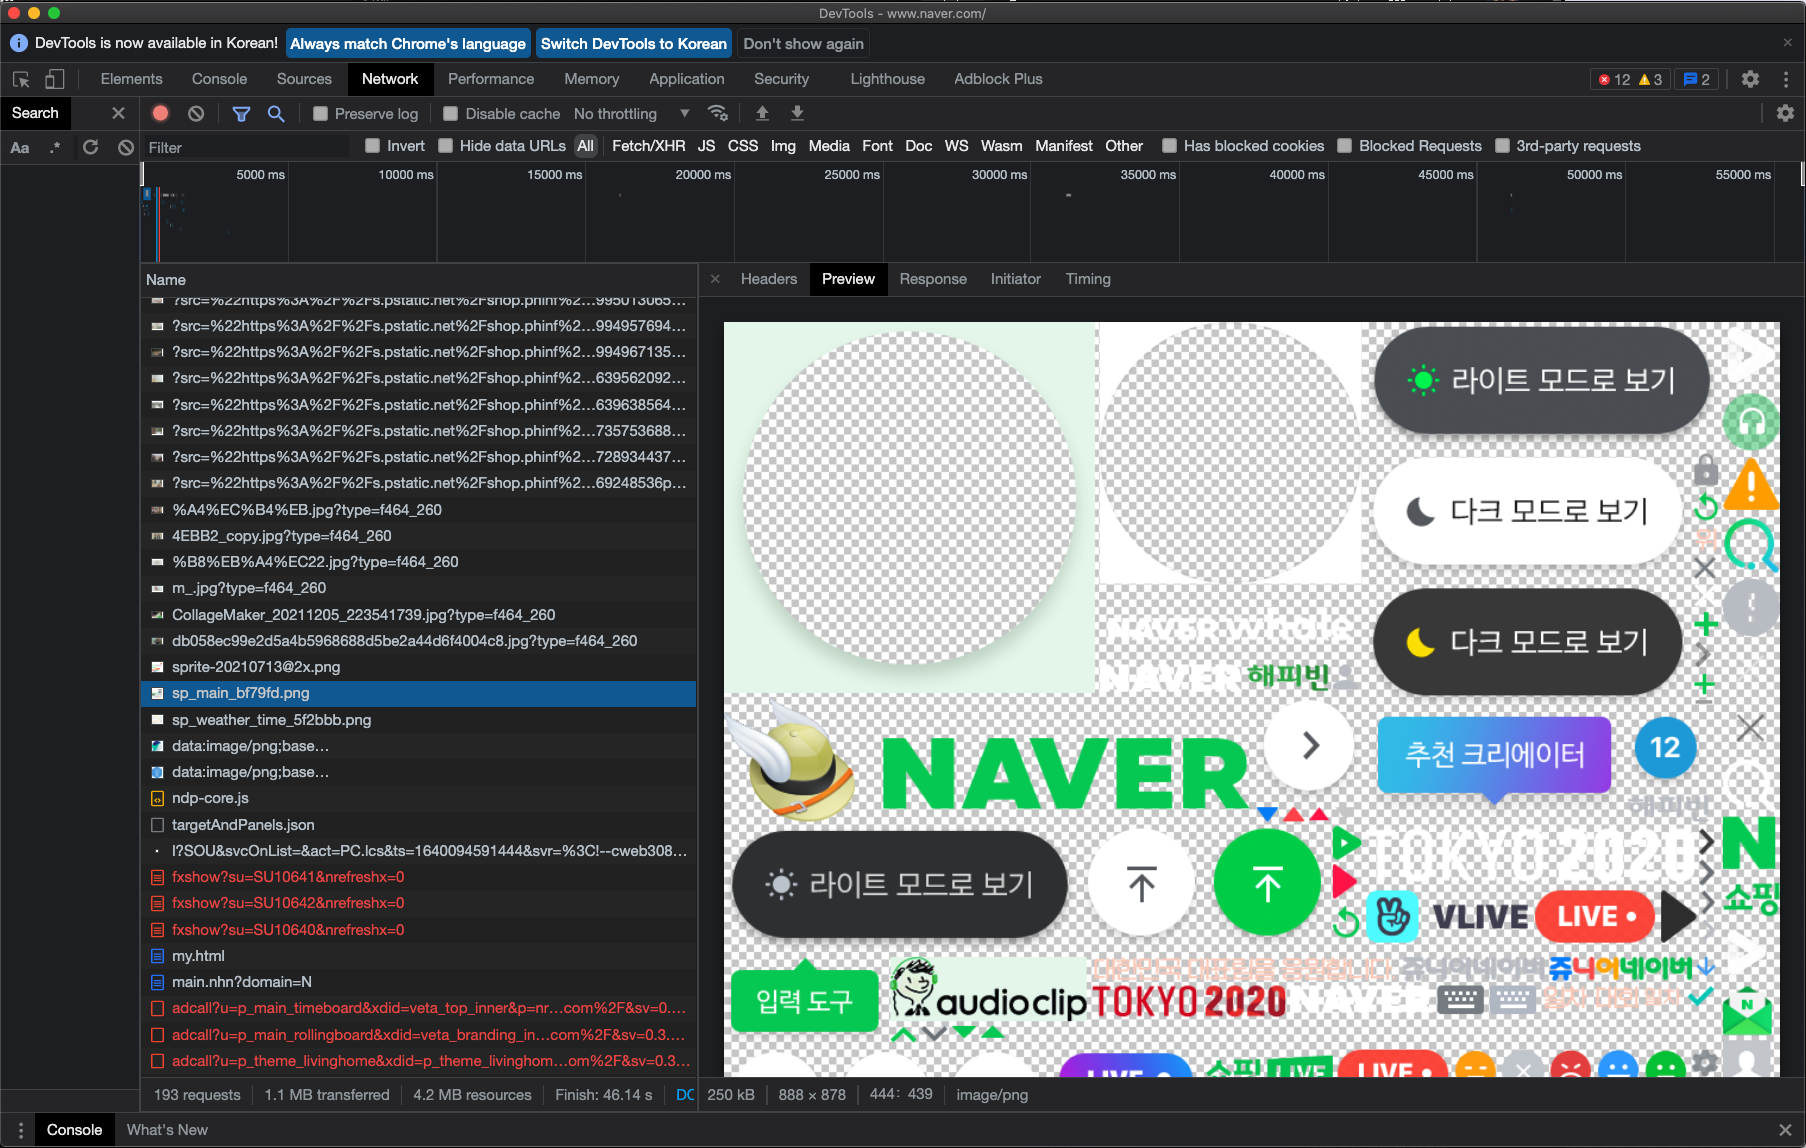Open the console drawer menu dots
The width and height of the screenshot is (1806, 1148).
coord(20,1130)
